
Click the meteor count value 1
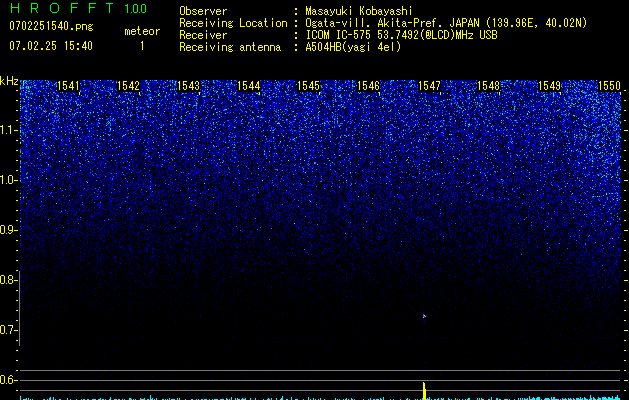point(142,46)
